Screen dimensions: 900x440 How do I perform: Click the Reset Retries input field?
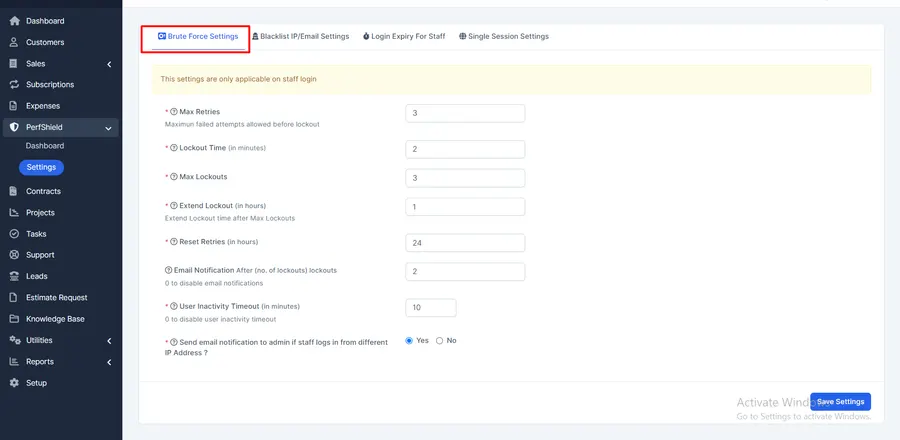(465, 243)
